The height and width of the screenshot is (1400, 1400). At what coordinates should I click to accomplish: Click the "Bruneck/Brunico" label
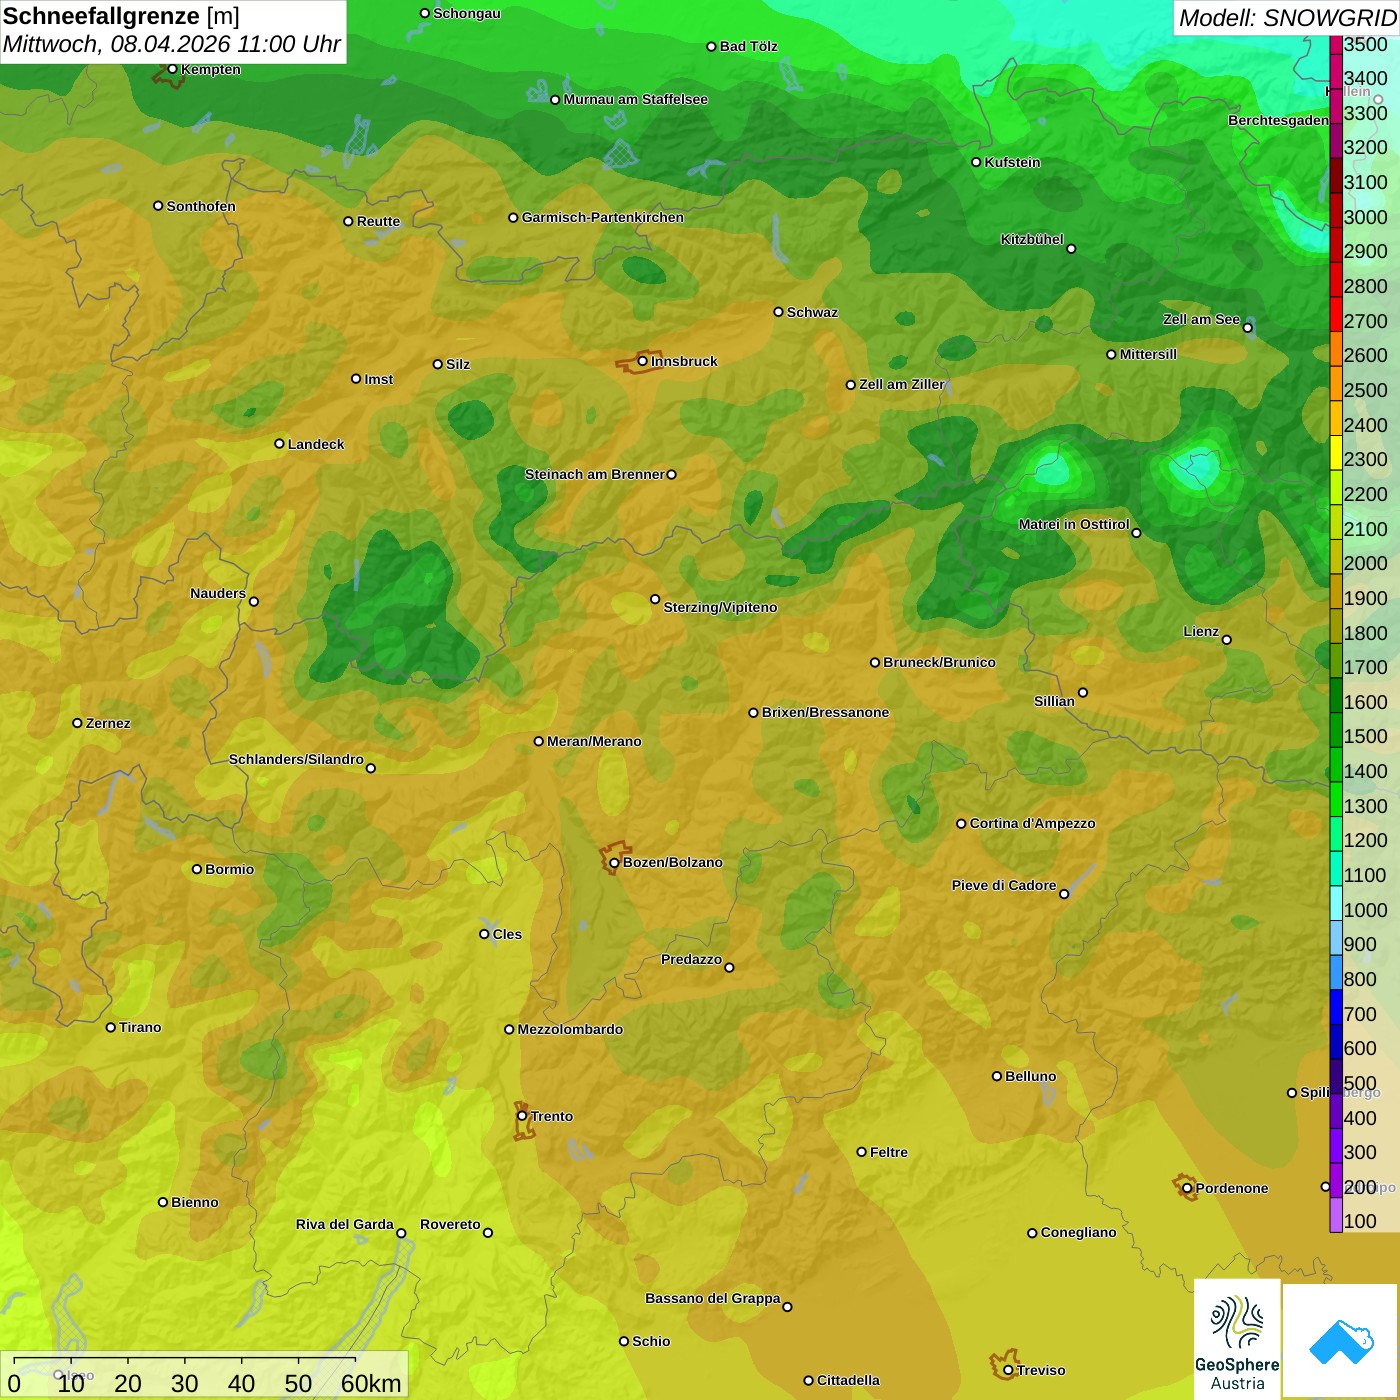939,662
